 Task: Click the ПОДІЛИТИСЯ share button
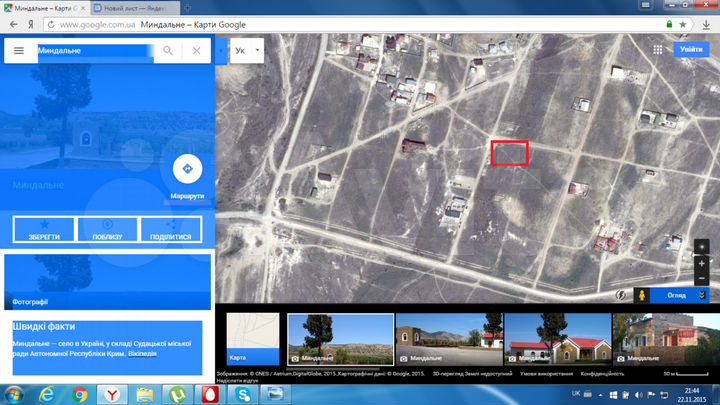pyautogui.click(x=171, y=229)
